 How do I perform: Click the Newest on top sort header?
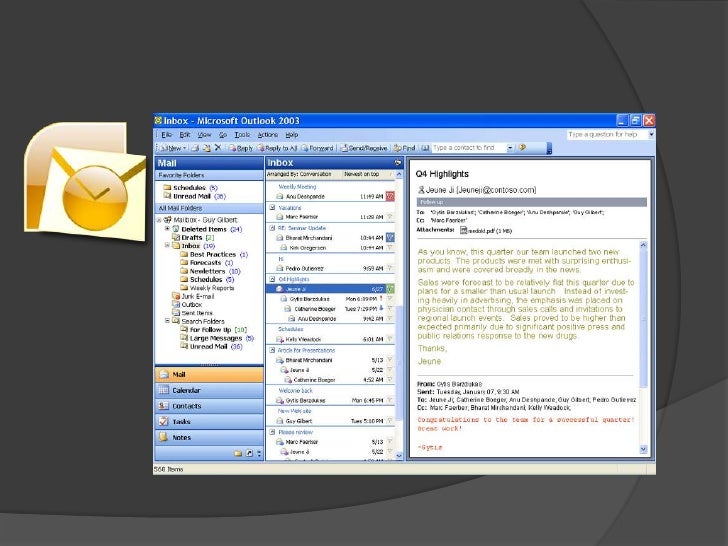(x=362, y=174)
